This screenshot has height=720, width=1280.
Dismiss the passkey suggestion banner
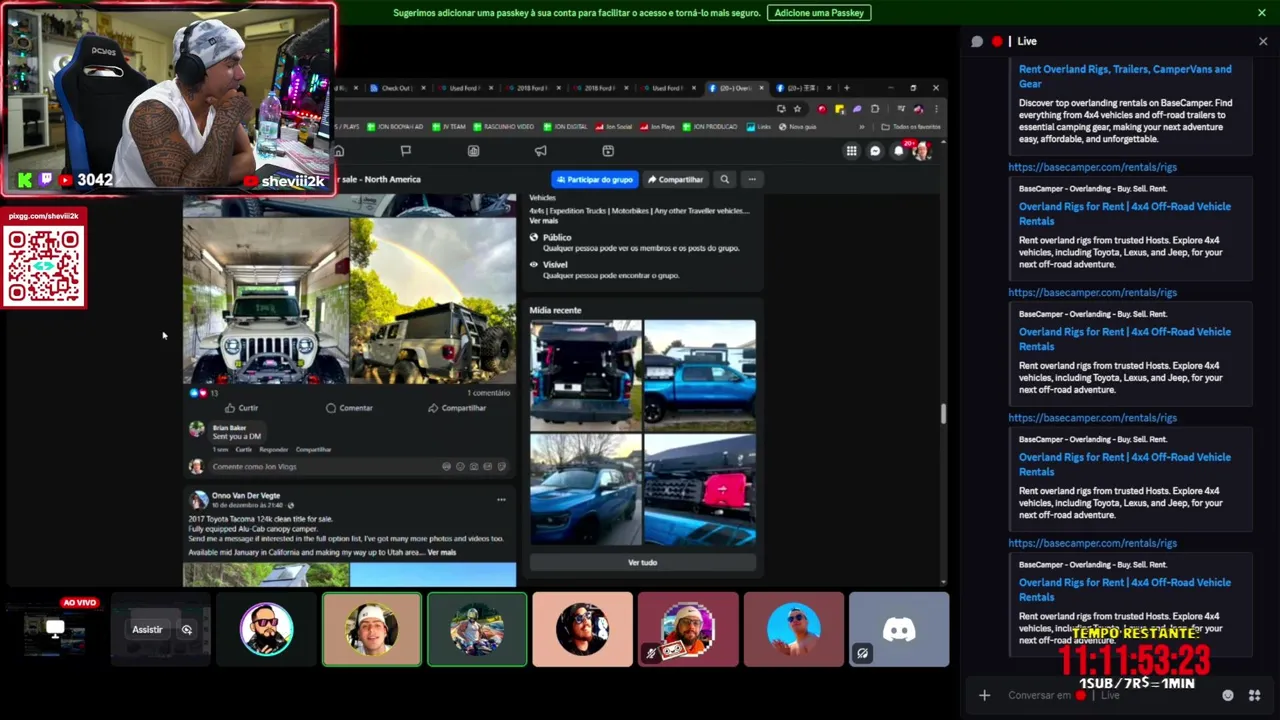[x=1262, y=13]
